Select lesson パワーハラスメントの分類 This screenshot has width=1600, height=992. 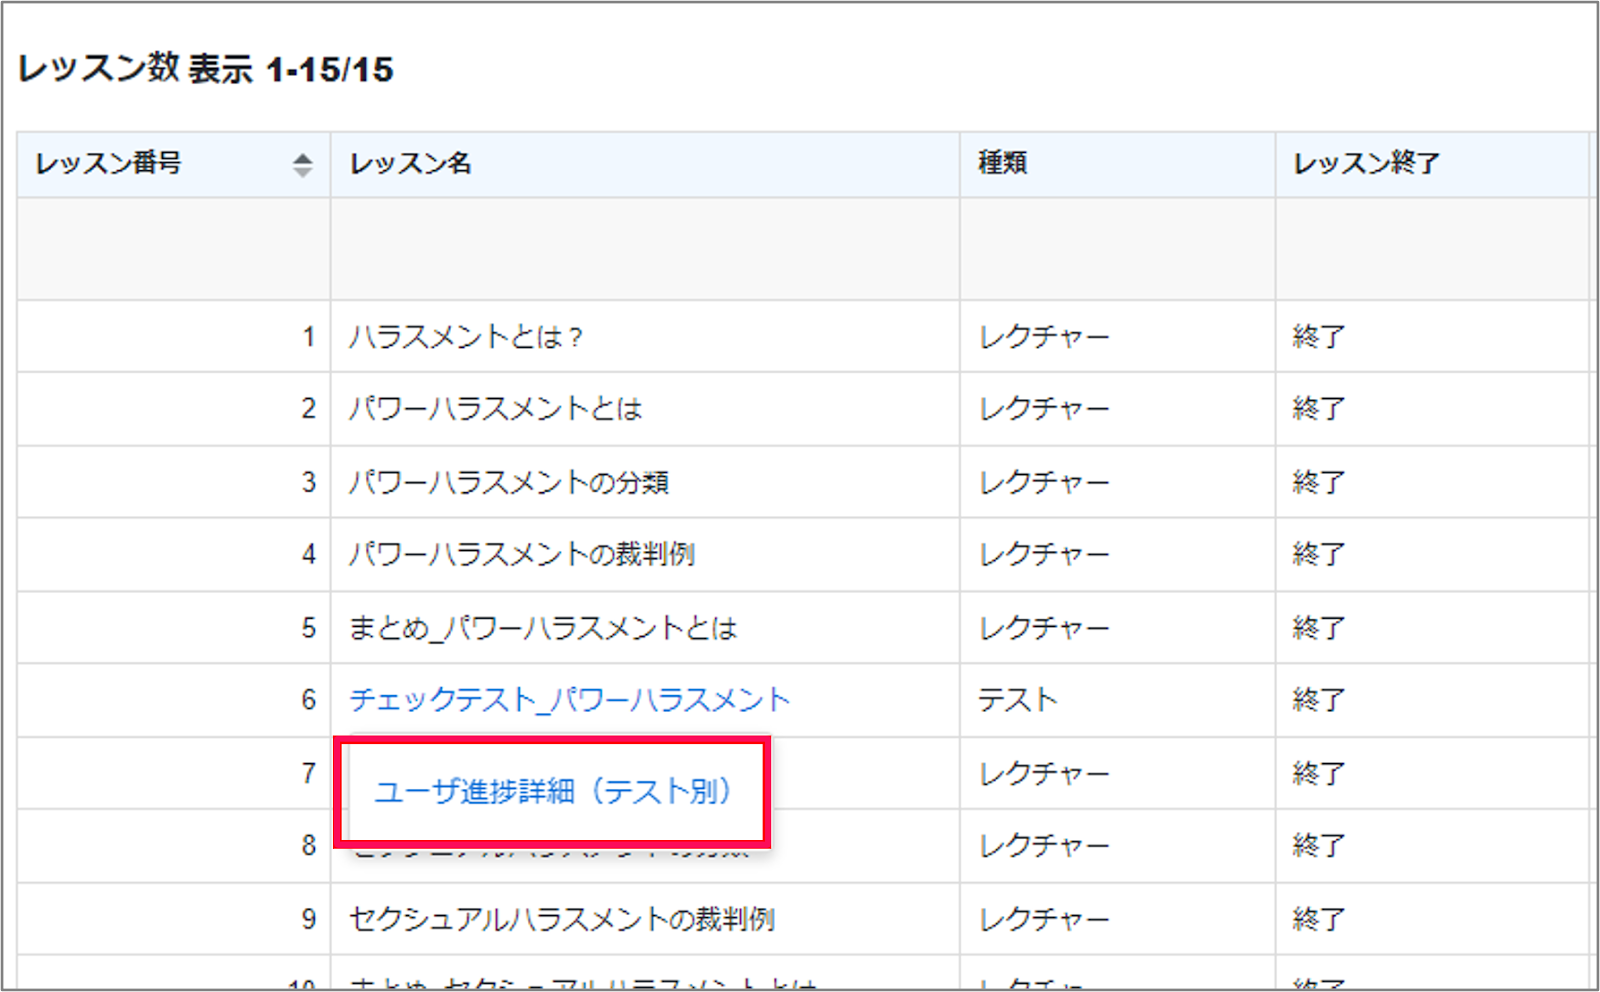click(509, 482)
